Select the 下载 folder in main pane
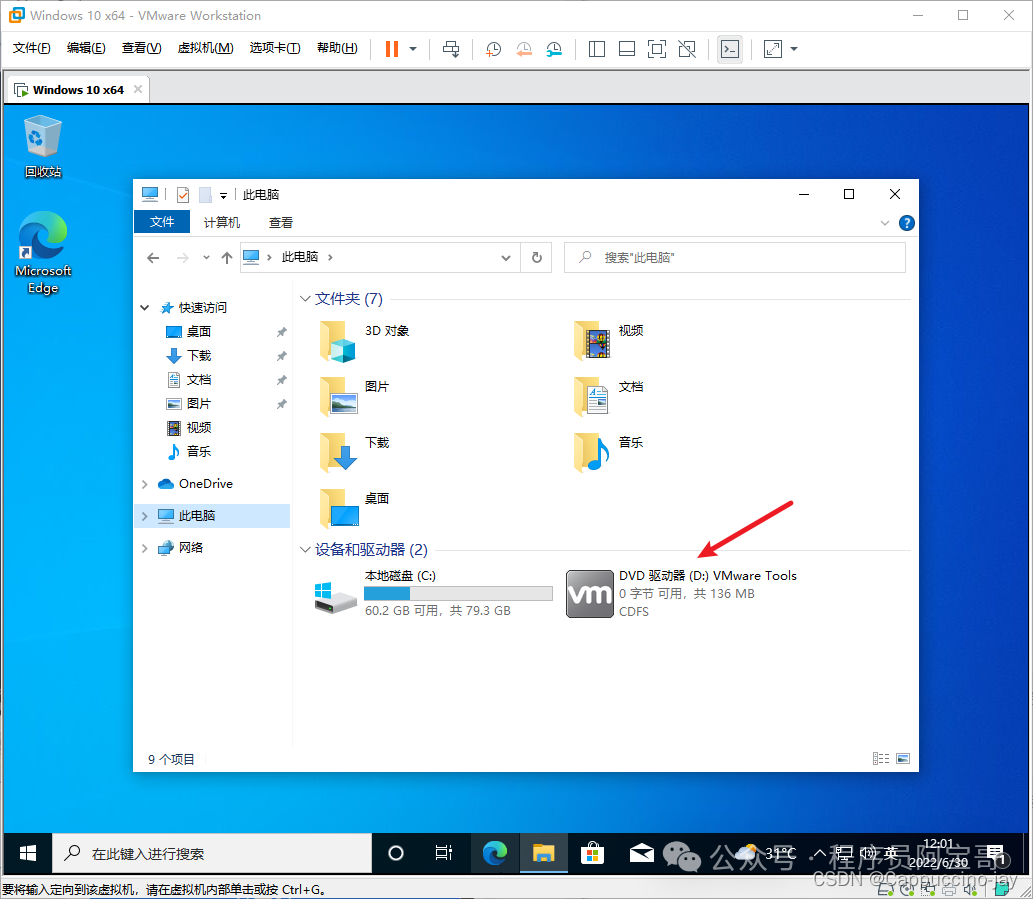 [356, 452]
